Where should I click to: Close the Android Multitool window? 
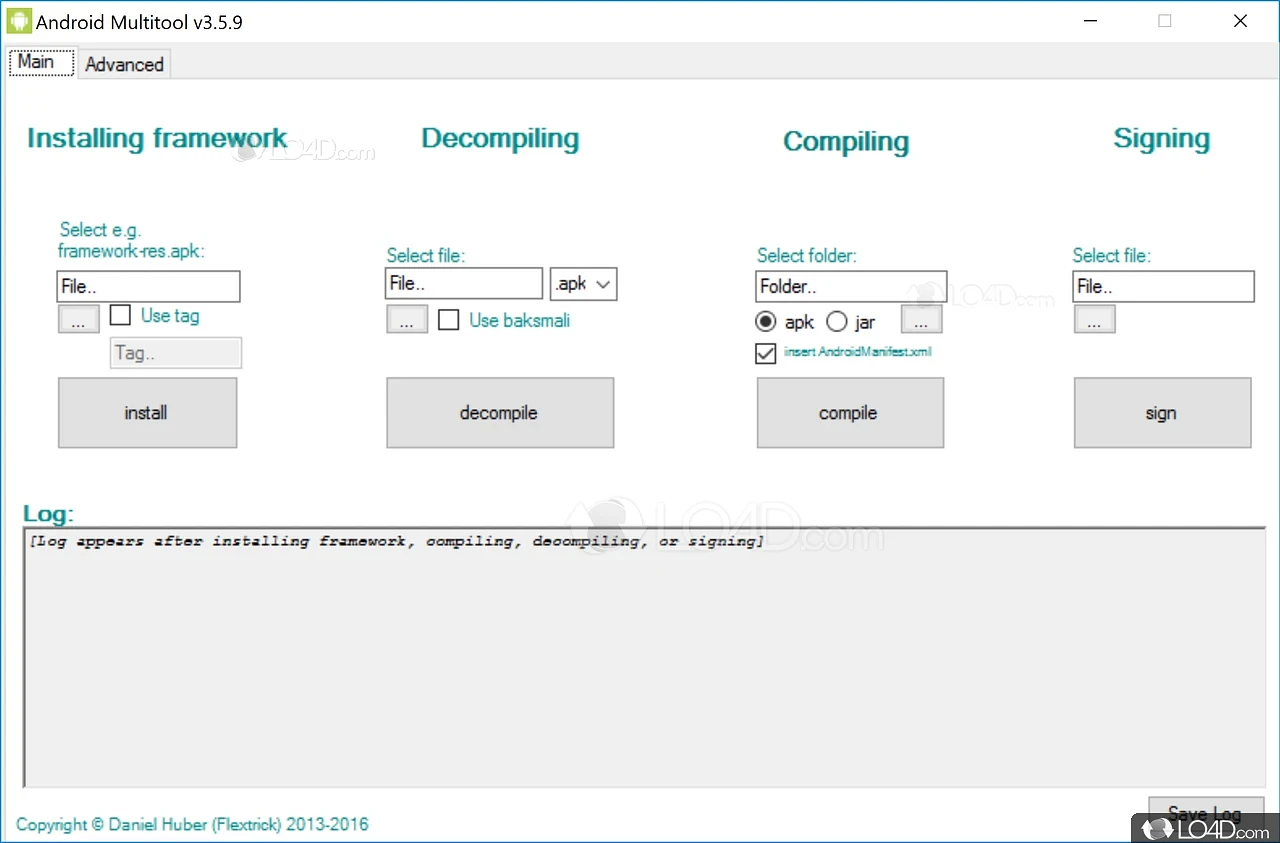pyautogui.click(x=1241, y=21)
